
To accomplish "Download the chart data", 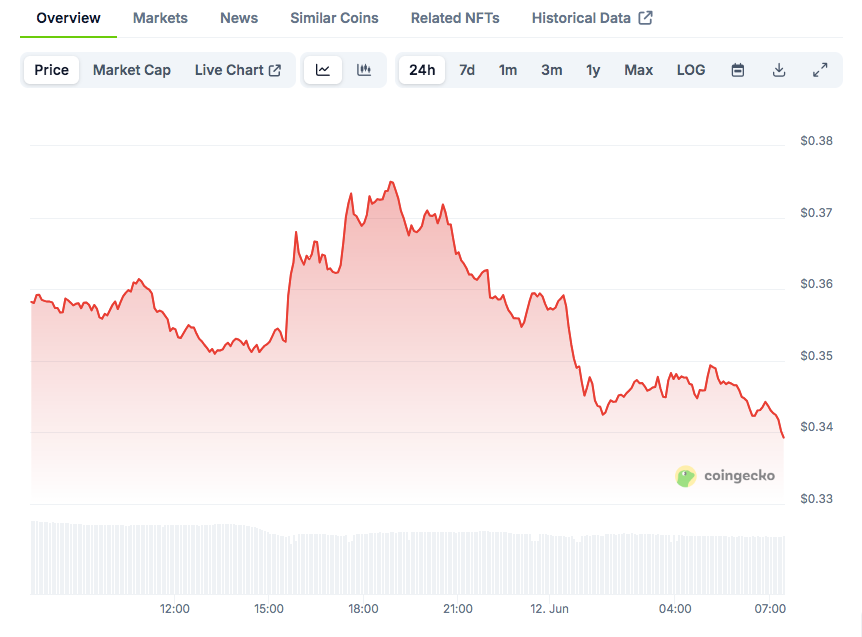I will pyautogui.click(x=779, y=70).
